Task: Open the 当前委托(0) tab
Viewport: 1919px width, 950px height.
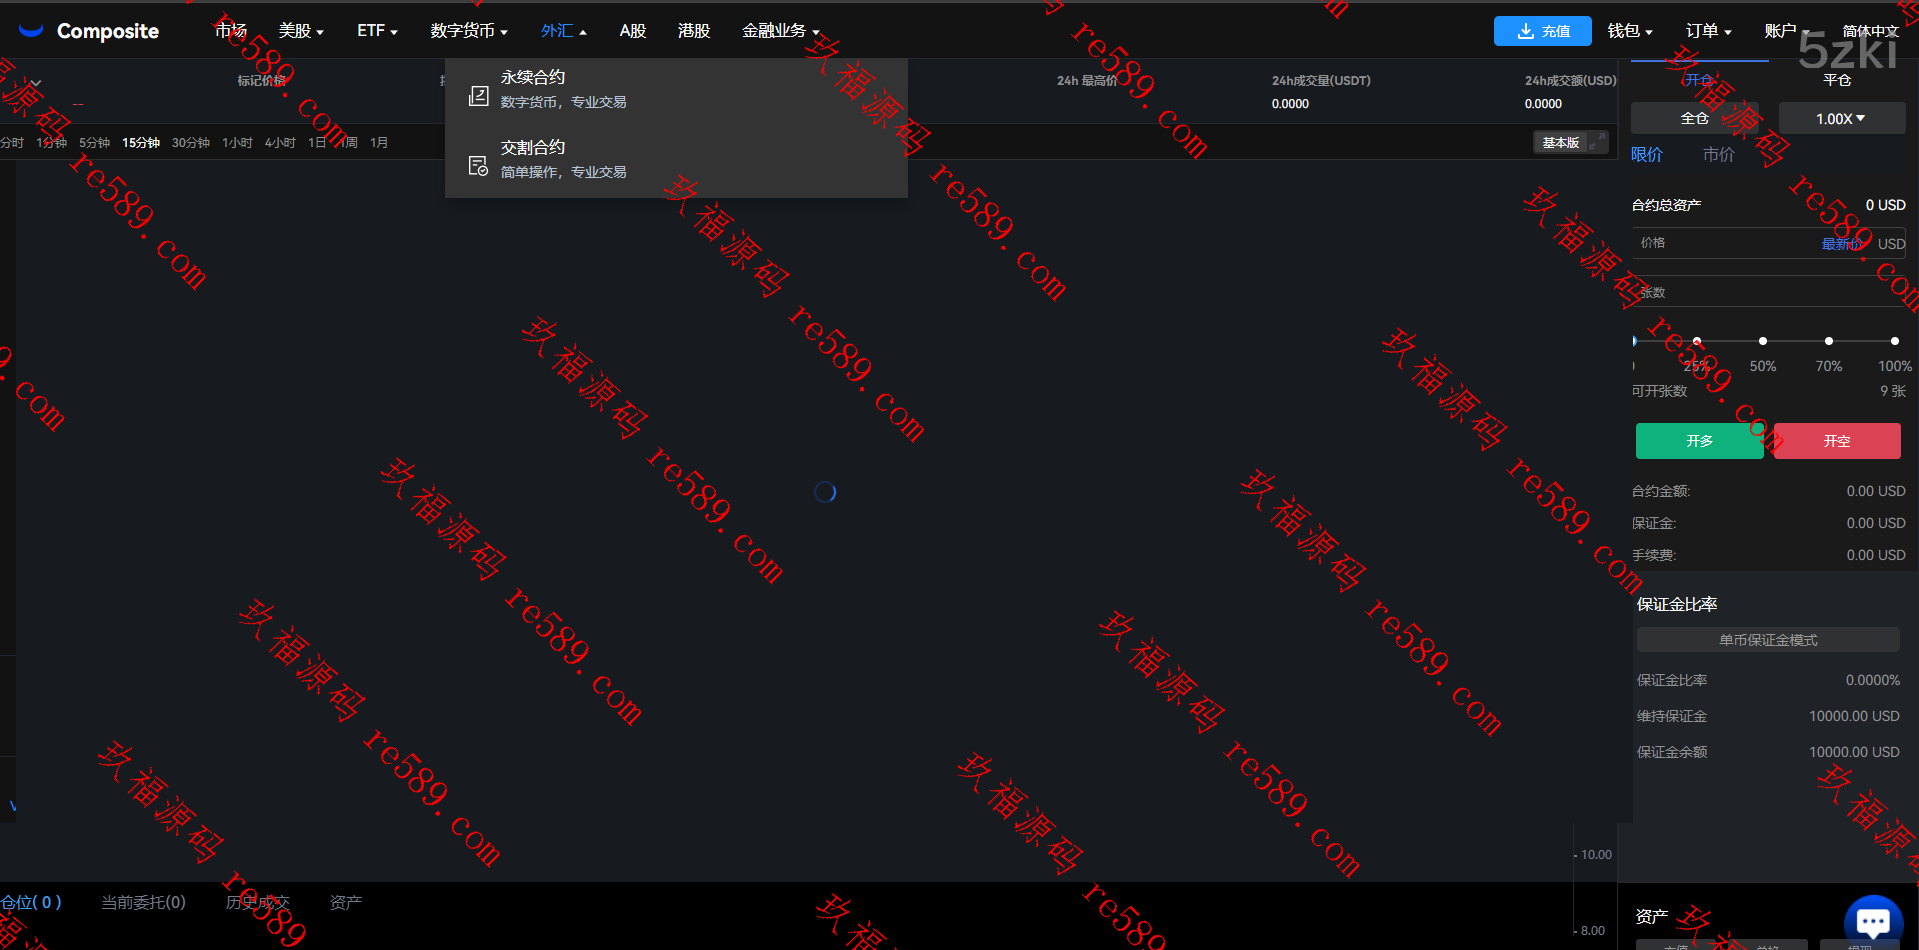Action: tap(143, 902)
